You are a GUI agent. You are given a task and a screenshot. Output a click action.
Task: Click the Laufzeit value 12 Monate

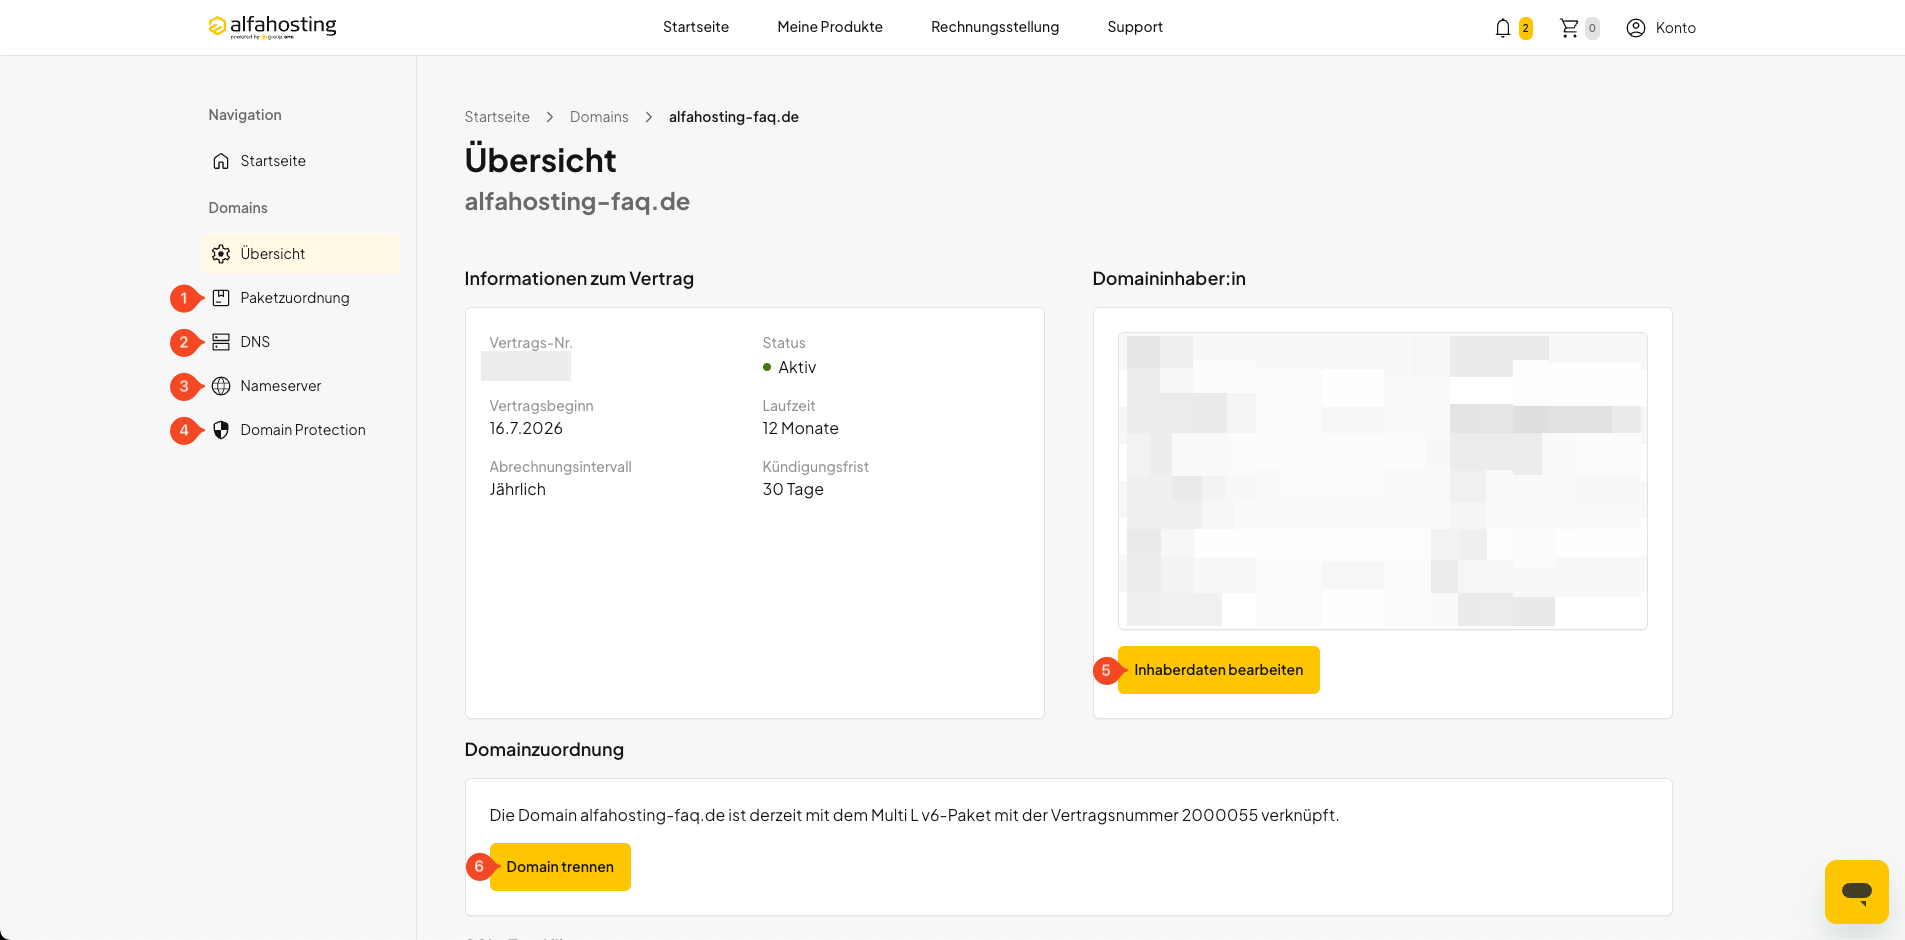[x=800, y=428]
